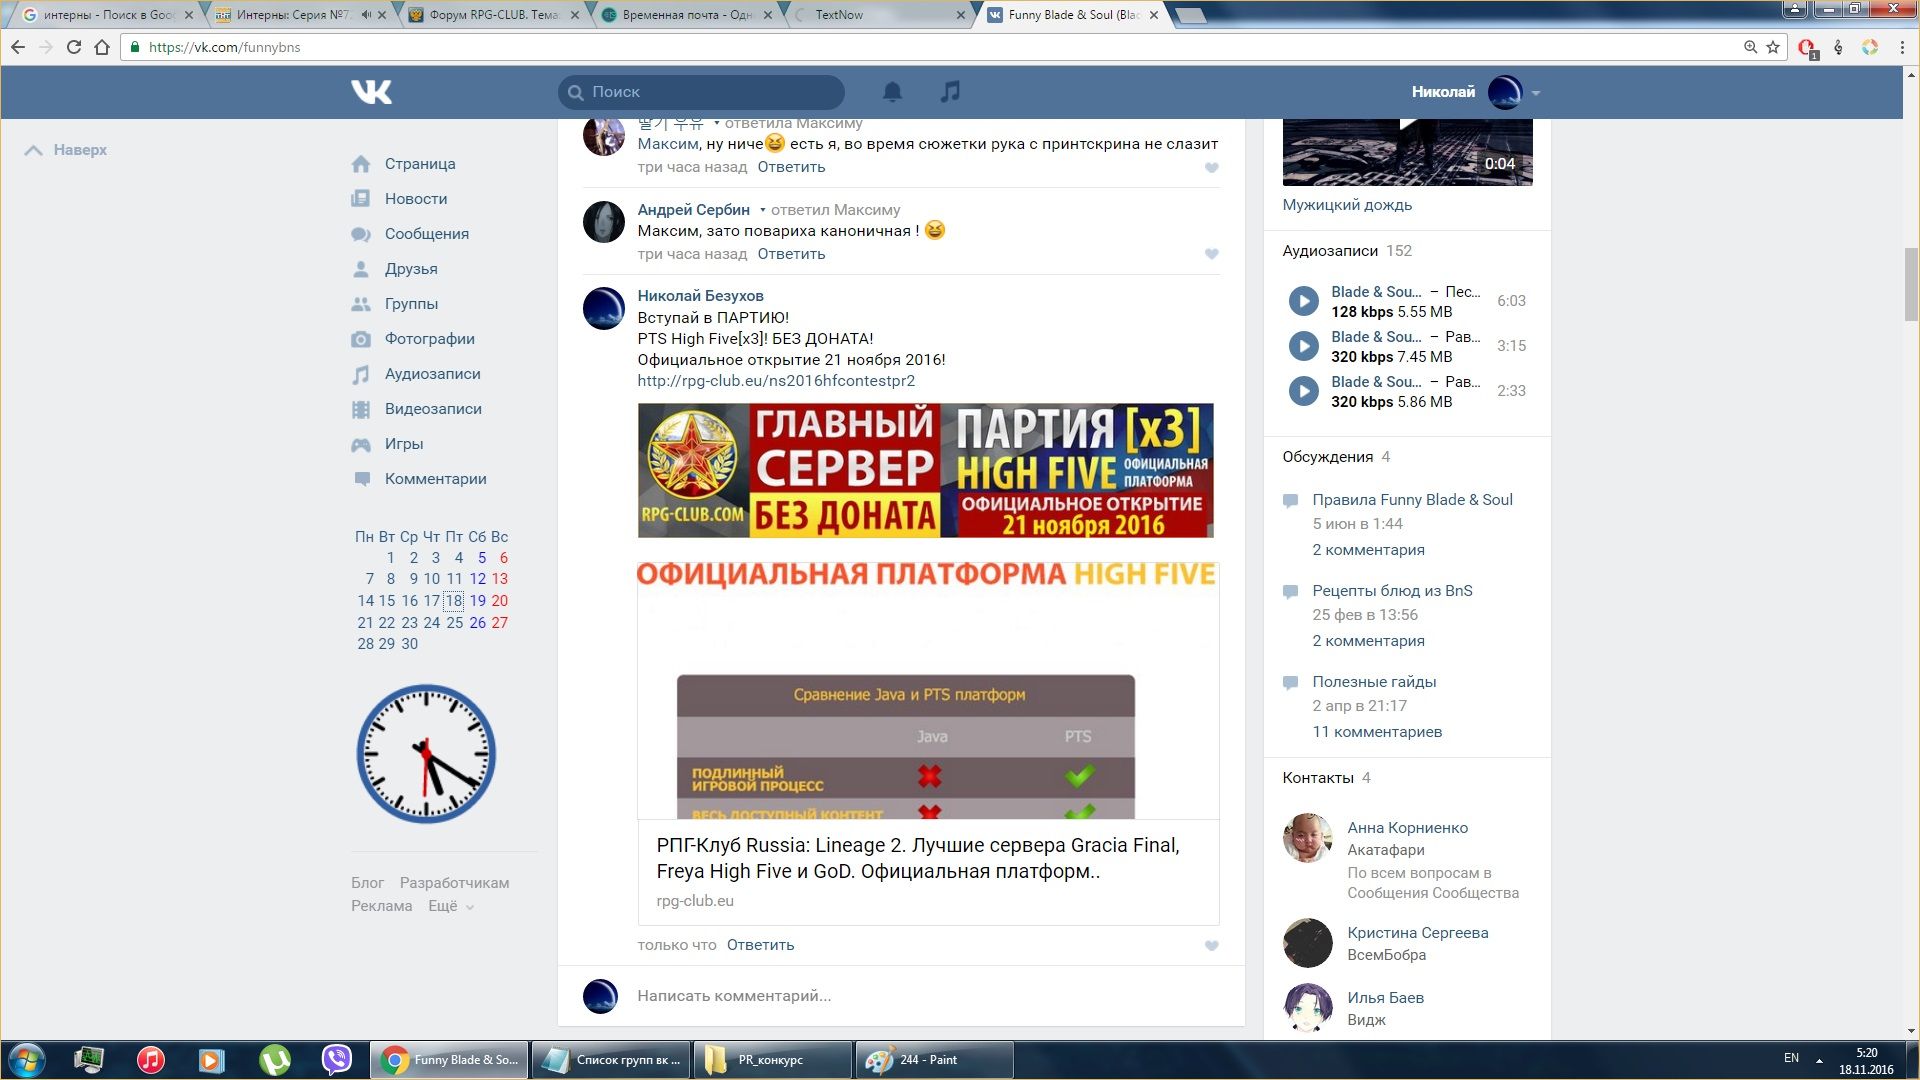Like Андрей Сербин's comment with the heart
1920x1080 pixels.
tap(1211, 254)
